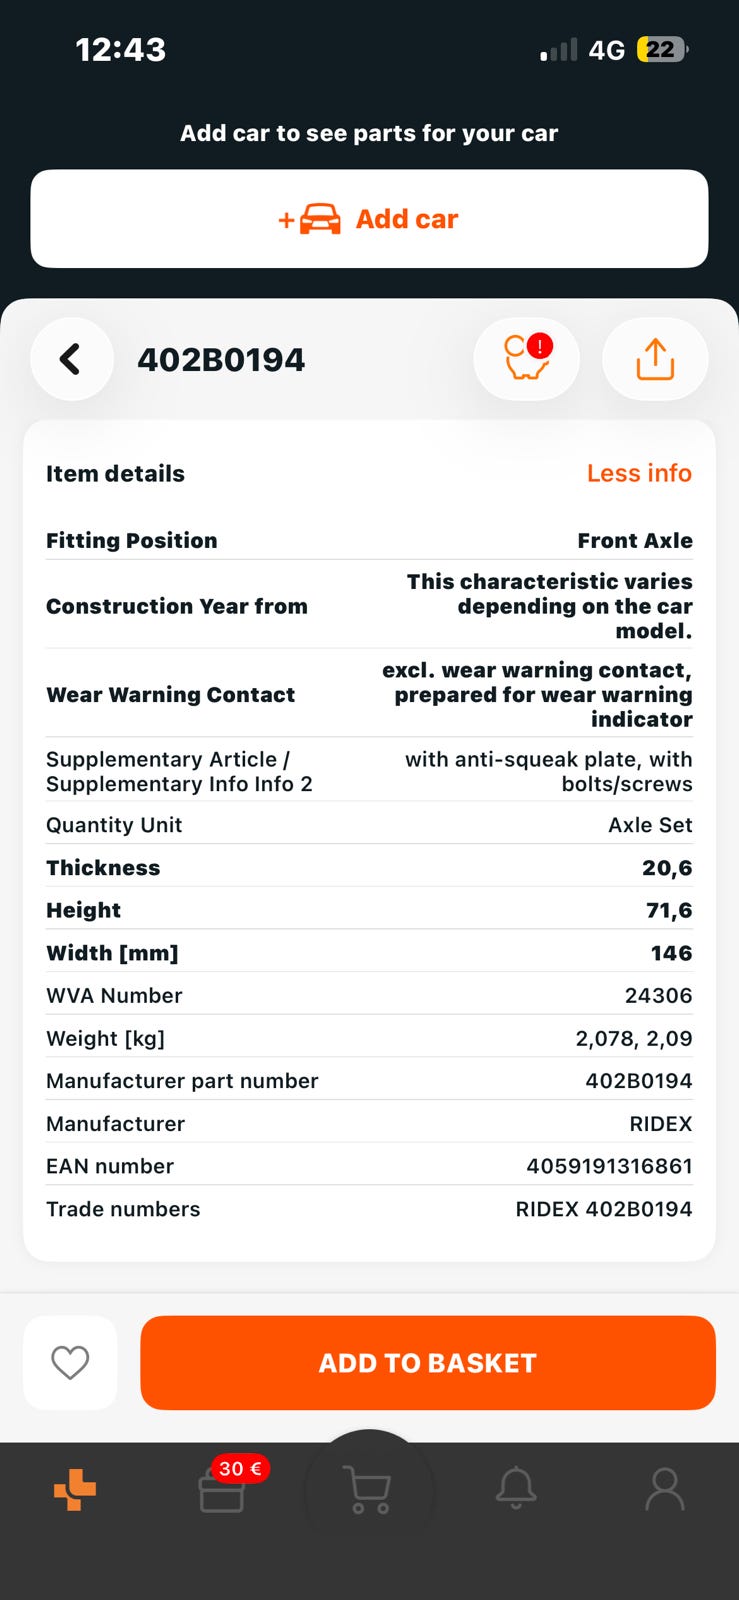Tap the share icon
The image size is (739, 1600).
click(x=655, y=359)
